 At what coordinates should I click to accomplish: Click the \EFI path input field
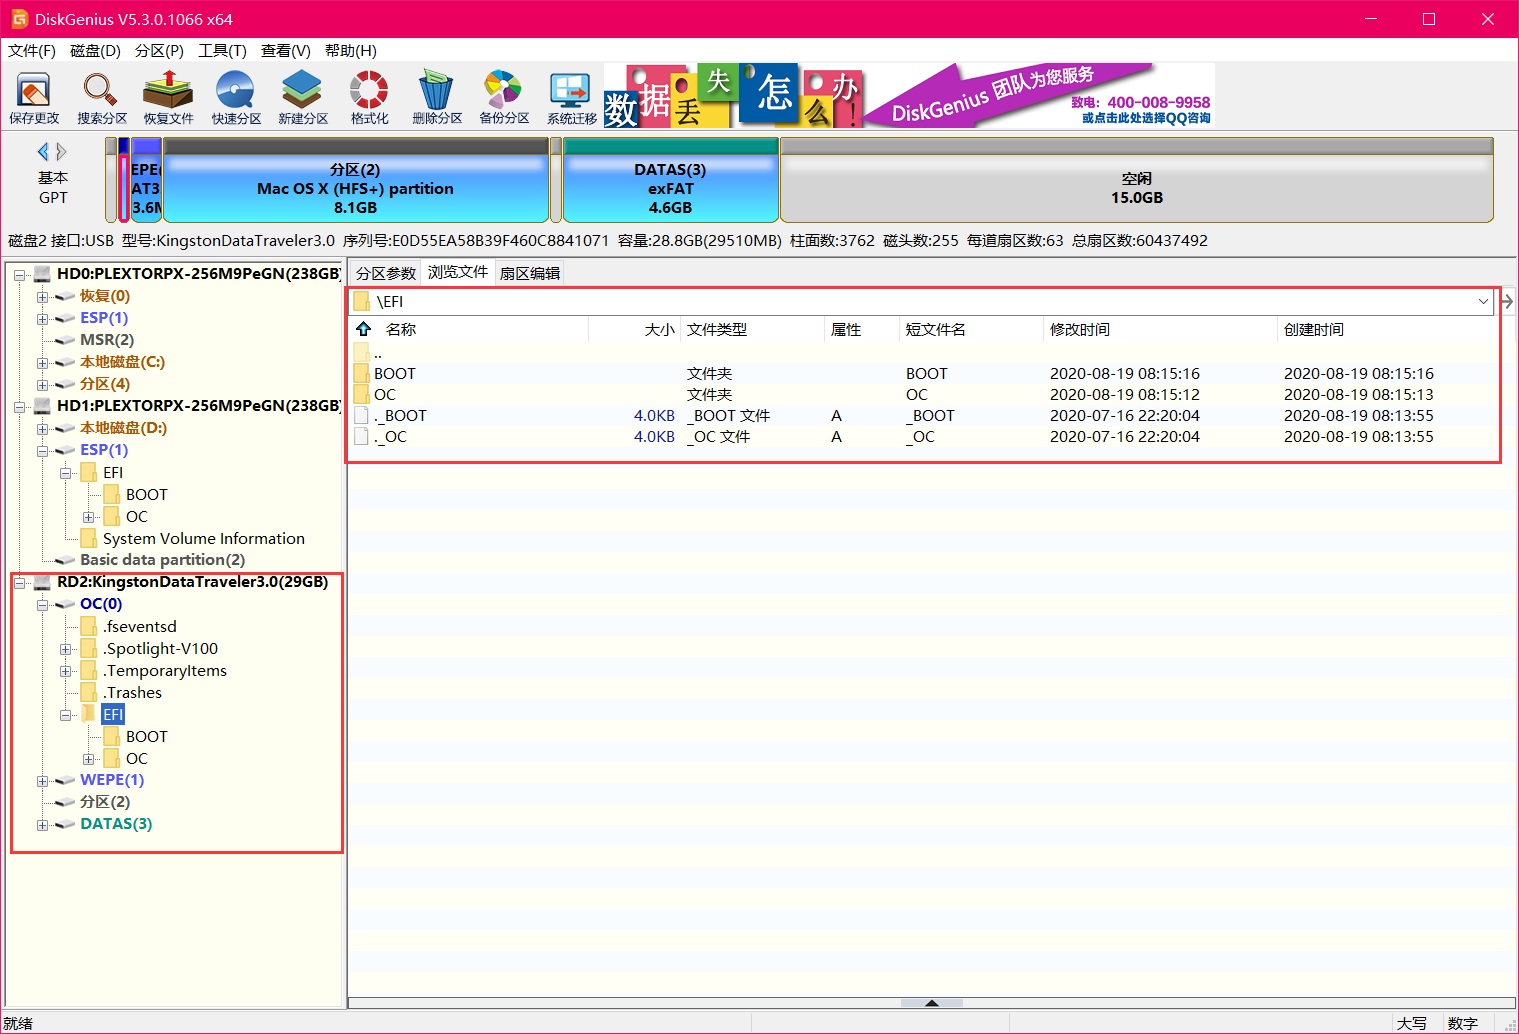point(920,301)
